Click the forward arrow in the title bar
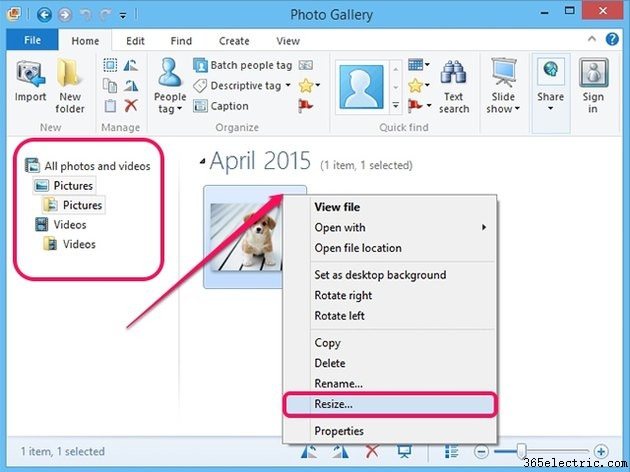 64,15
